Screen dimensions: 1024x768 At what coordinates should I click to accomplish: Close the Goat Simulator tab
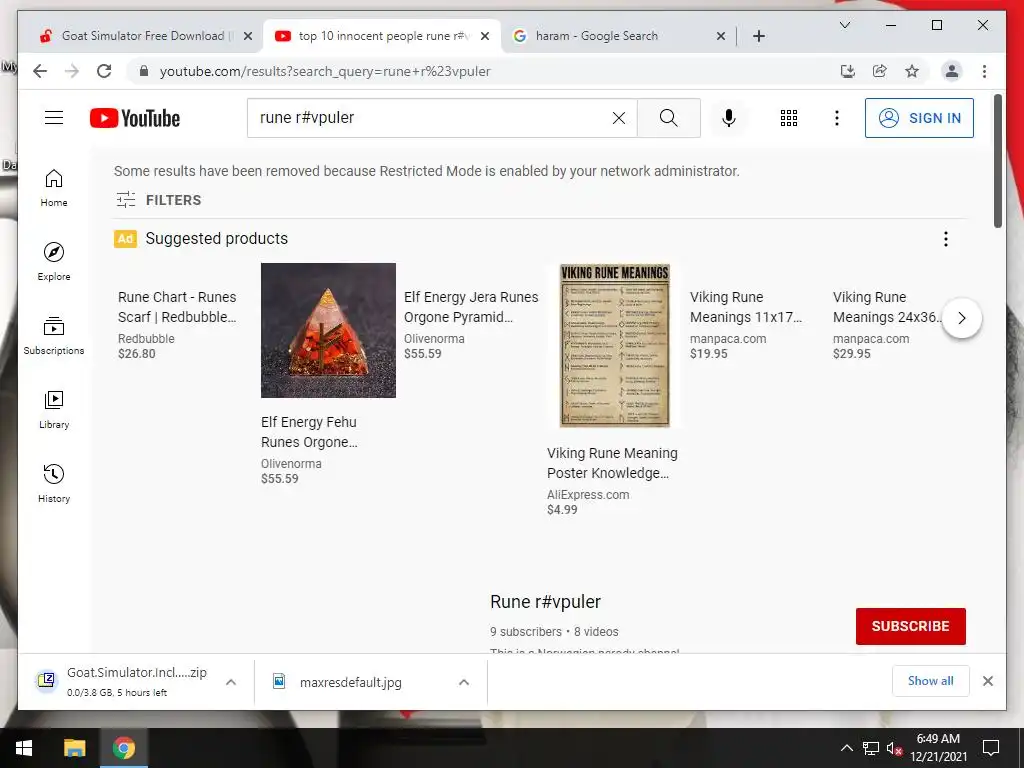pyautogui.click(x=248, y=36)
